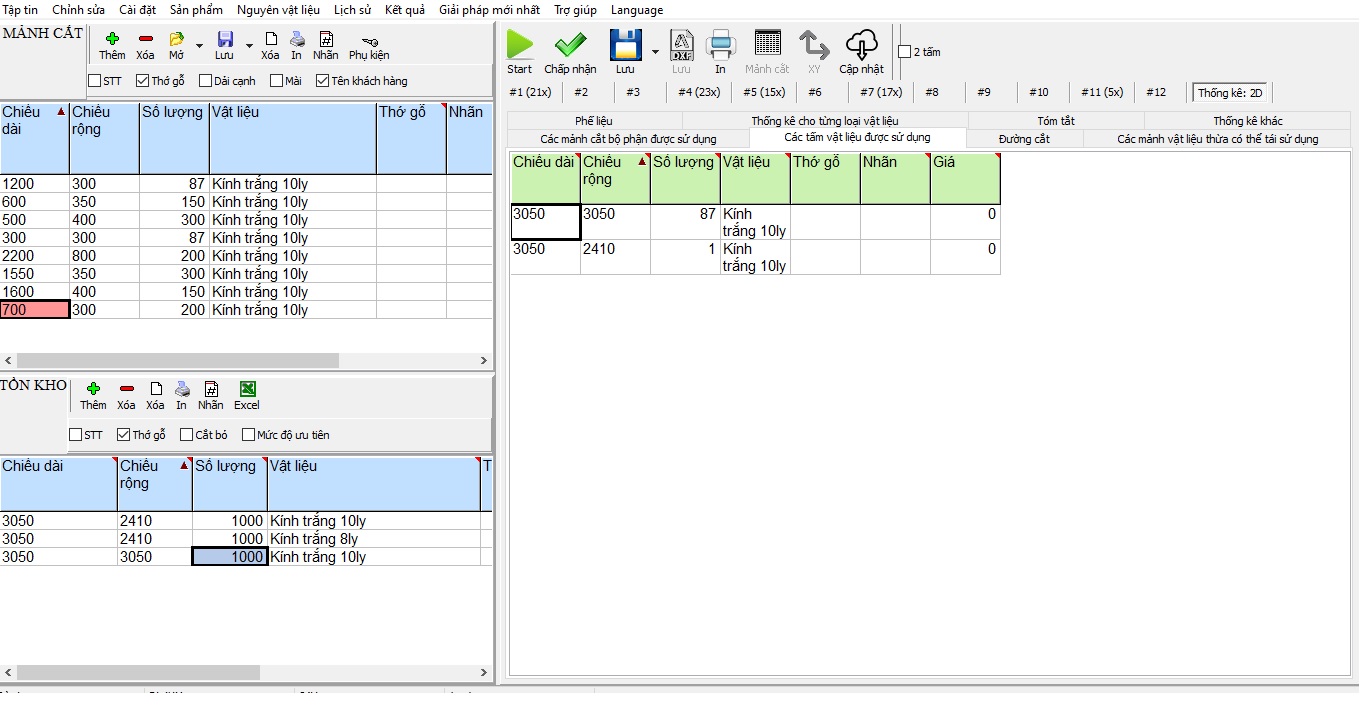Viewport: 1366px width, 726px height.
Task: Select layout button #4 (23x)
Action: coord(699,92)
